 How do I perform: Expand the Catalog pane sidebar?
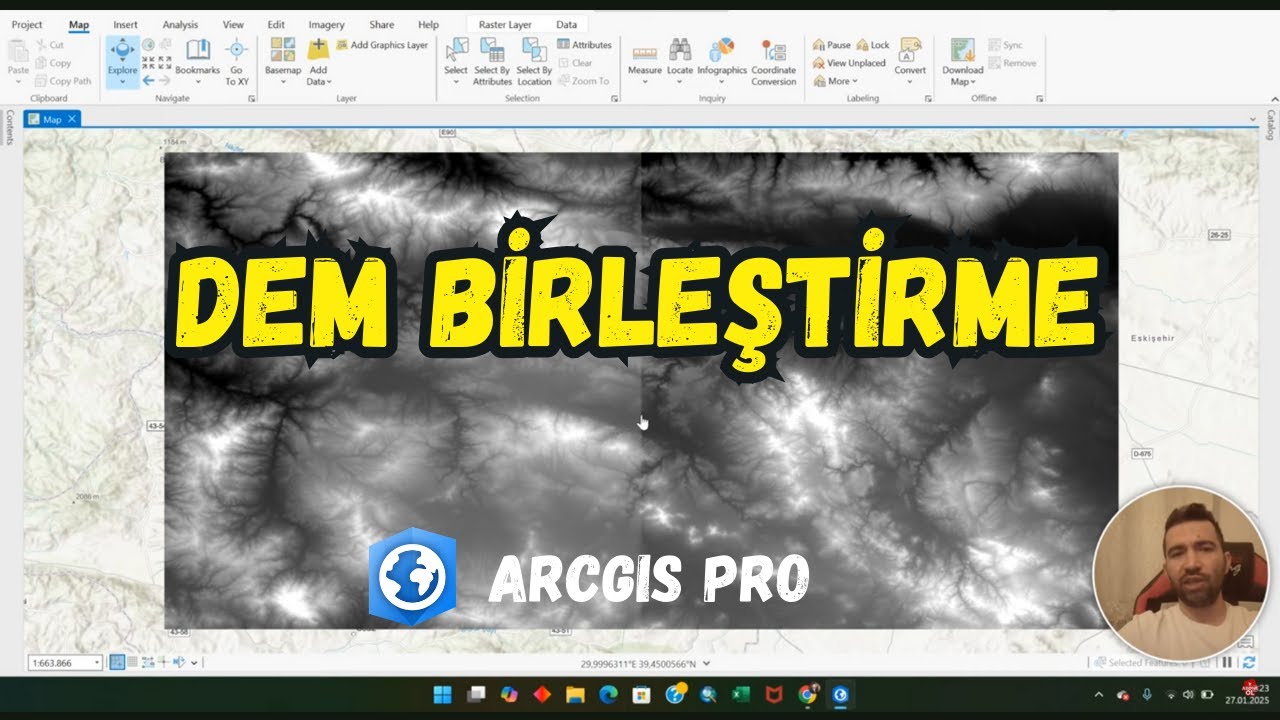[1270, 125]
